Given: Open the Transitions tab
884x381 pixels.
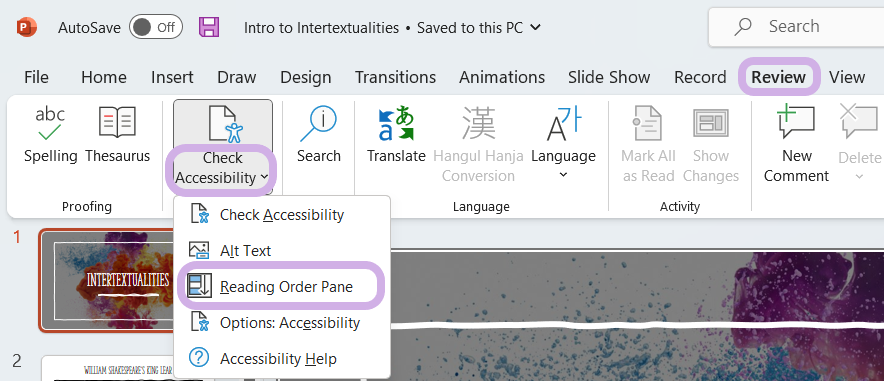Looking at the screenshot, I should tap(395, 77).
